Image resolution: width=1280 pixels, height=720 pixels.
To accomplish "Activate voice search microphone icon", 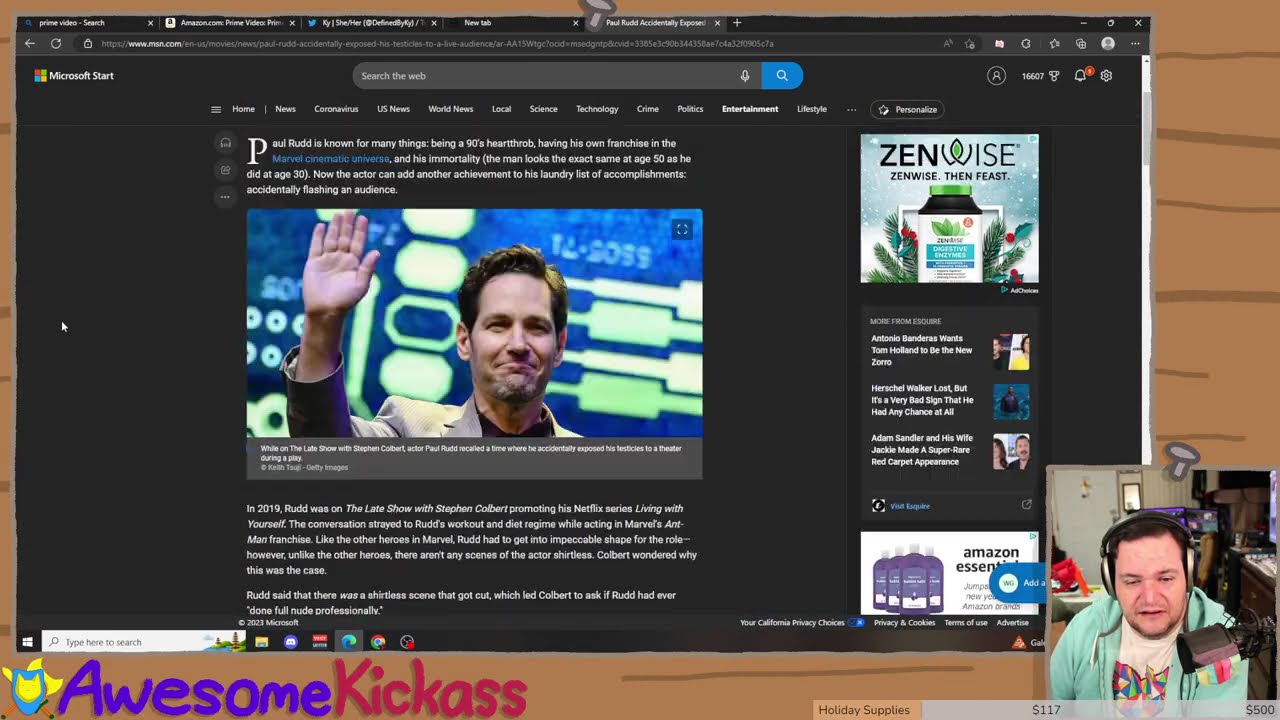I will click(x=744, y=76).
